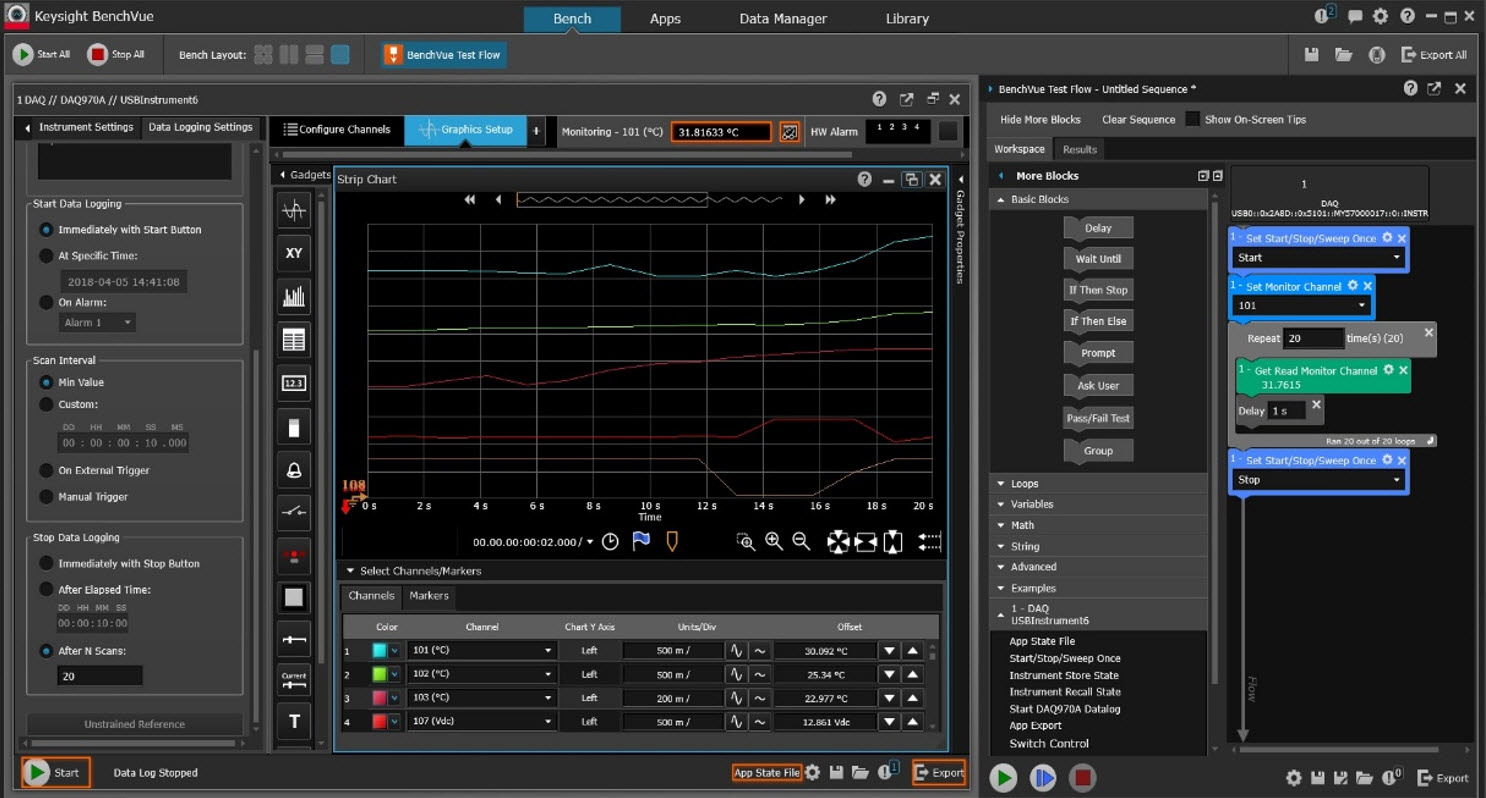Viewport: 1486px width, 798px height.
Task: Open the Alarm 1 dropdown
Action: (98, 323)
